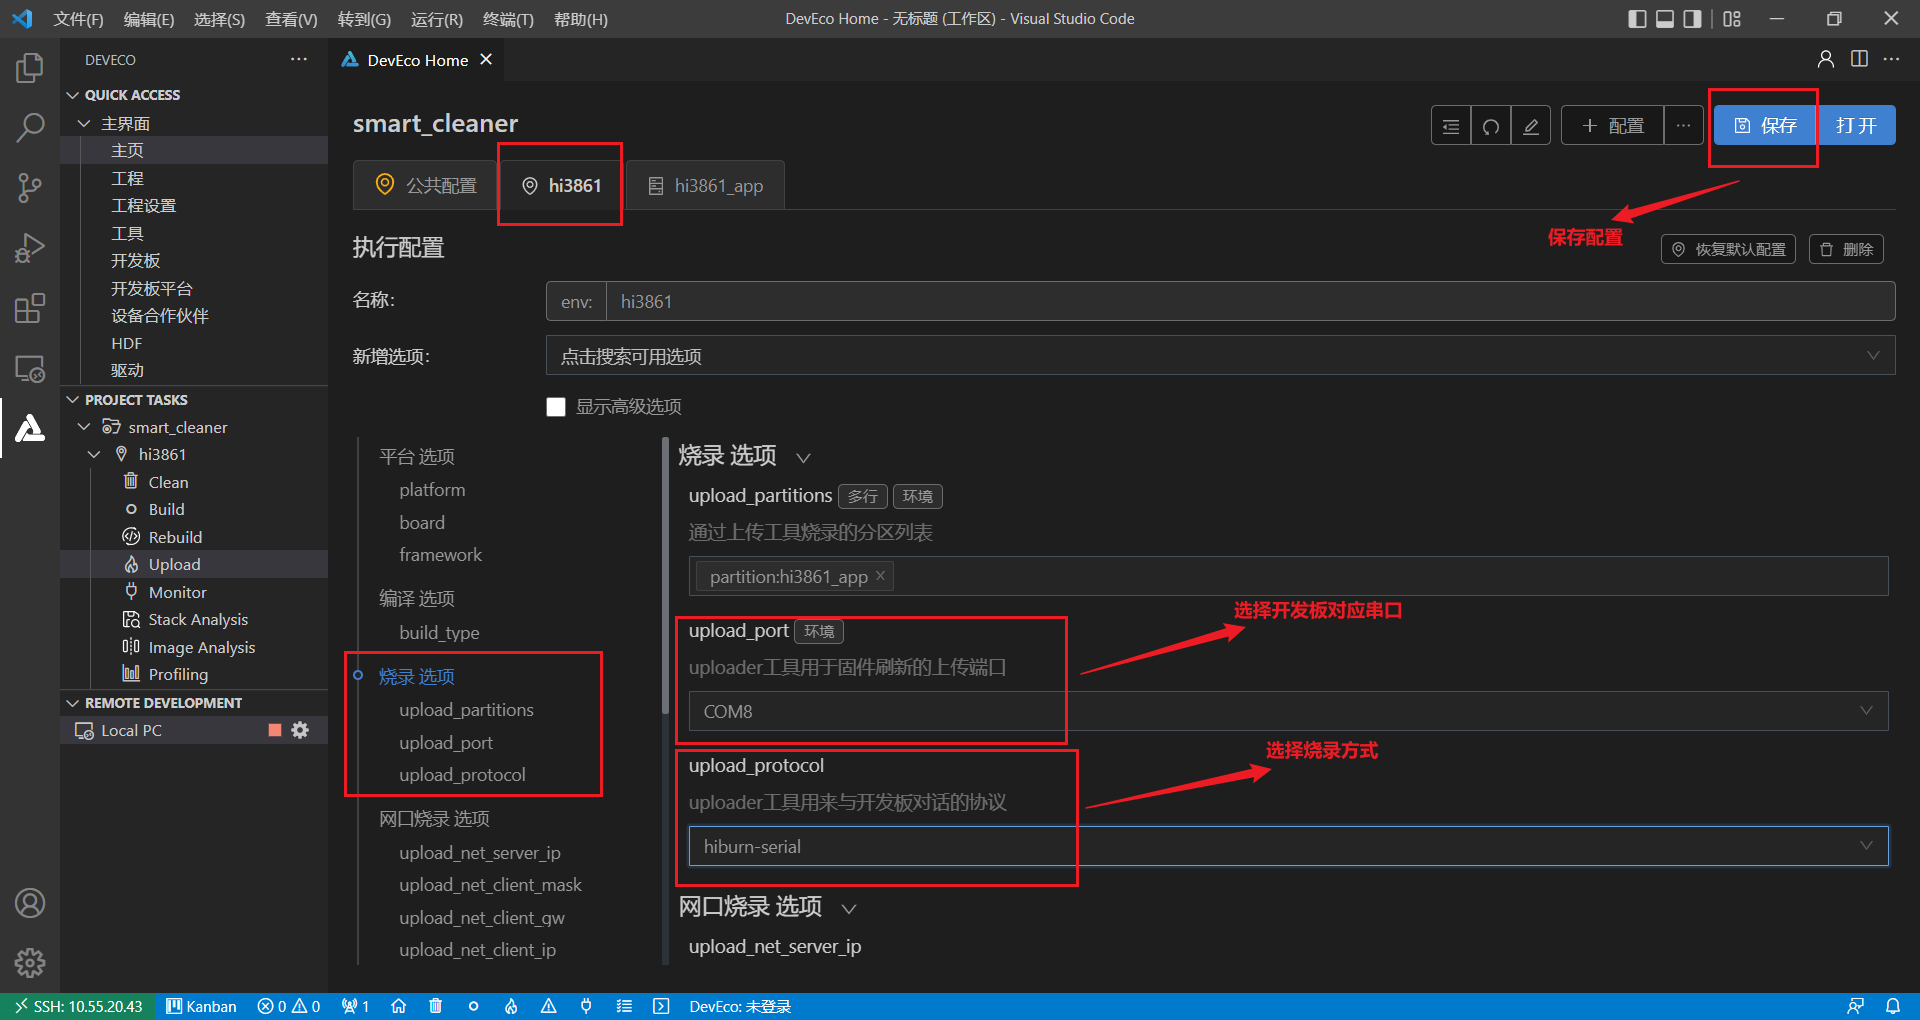The width and height of the screenshot is (1920, 1020).
Task: Click the list-view icon button near config toolbar
Action: (x=1451, y=126)
